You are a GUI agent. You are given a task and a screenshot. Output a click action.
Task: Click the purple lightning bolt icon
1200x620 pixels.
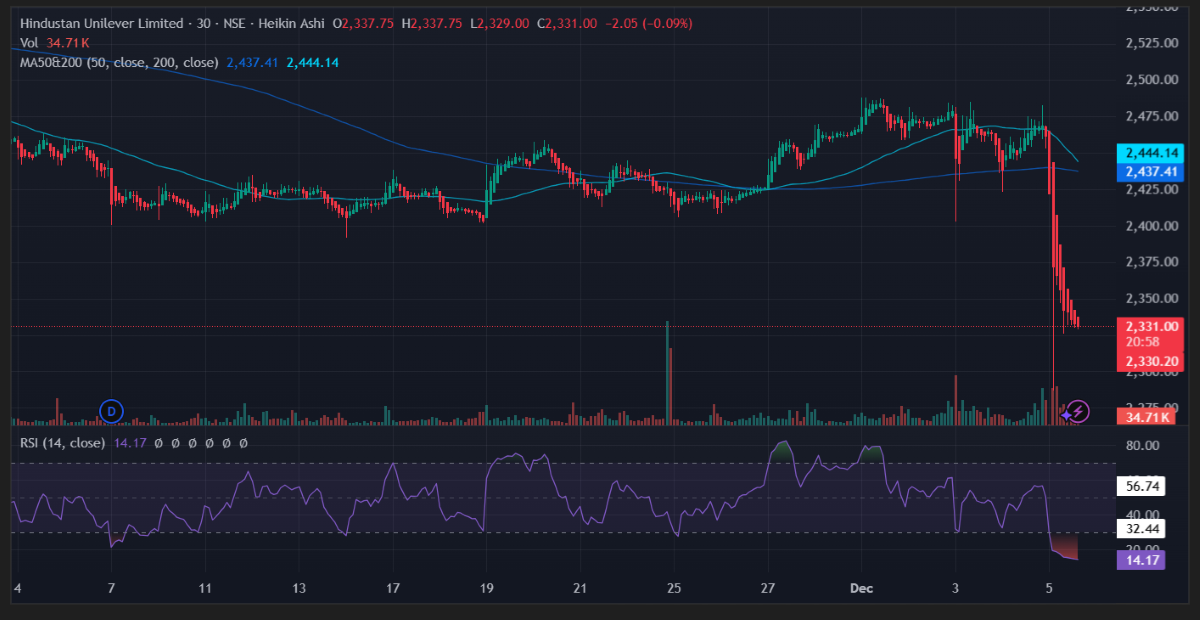click(1079, 410)
